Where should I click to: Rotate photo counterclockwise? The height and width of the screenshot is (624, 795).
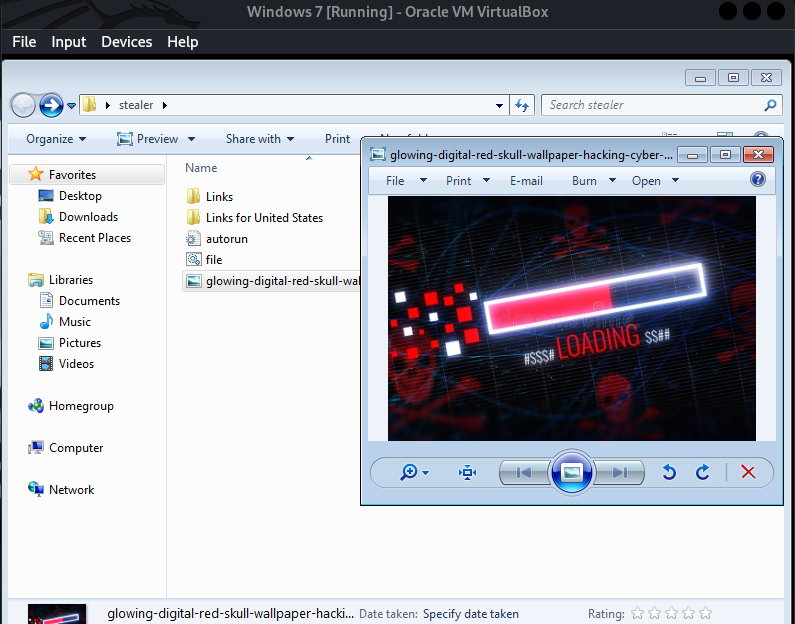click(x=669, y=472)
